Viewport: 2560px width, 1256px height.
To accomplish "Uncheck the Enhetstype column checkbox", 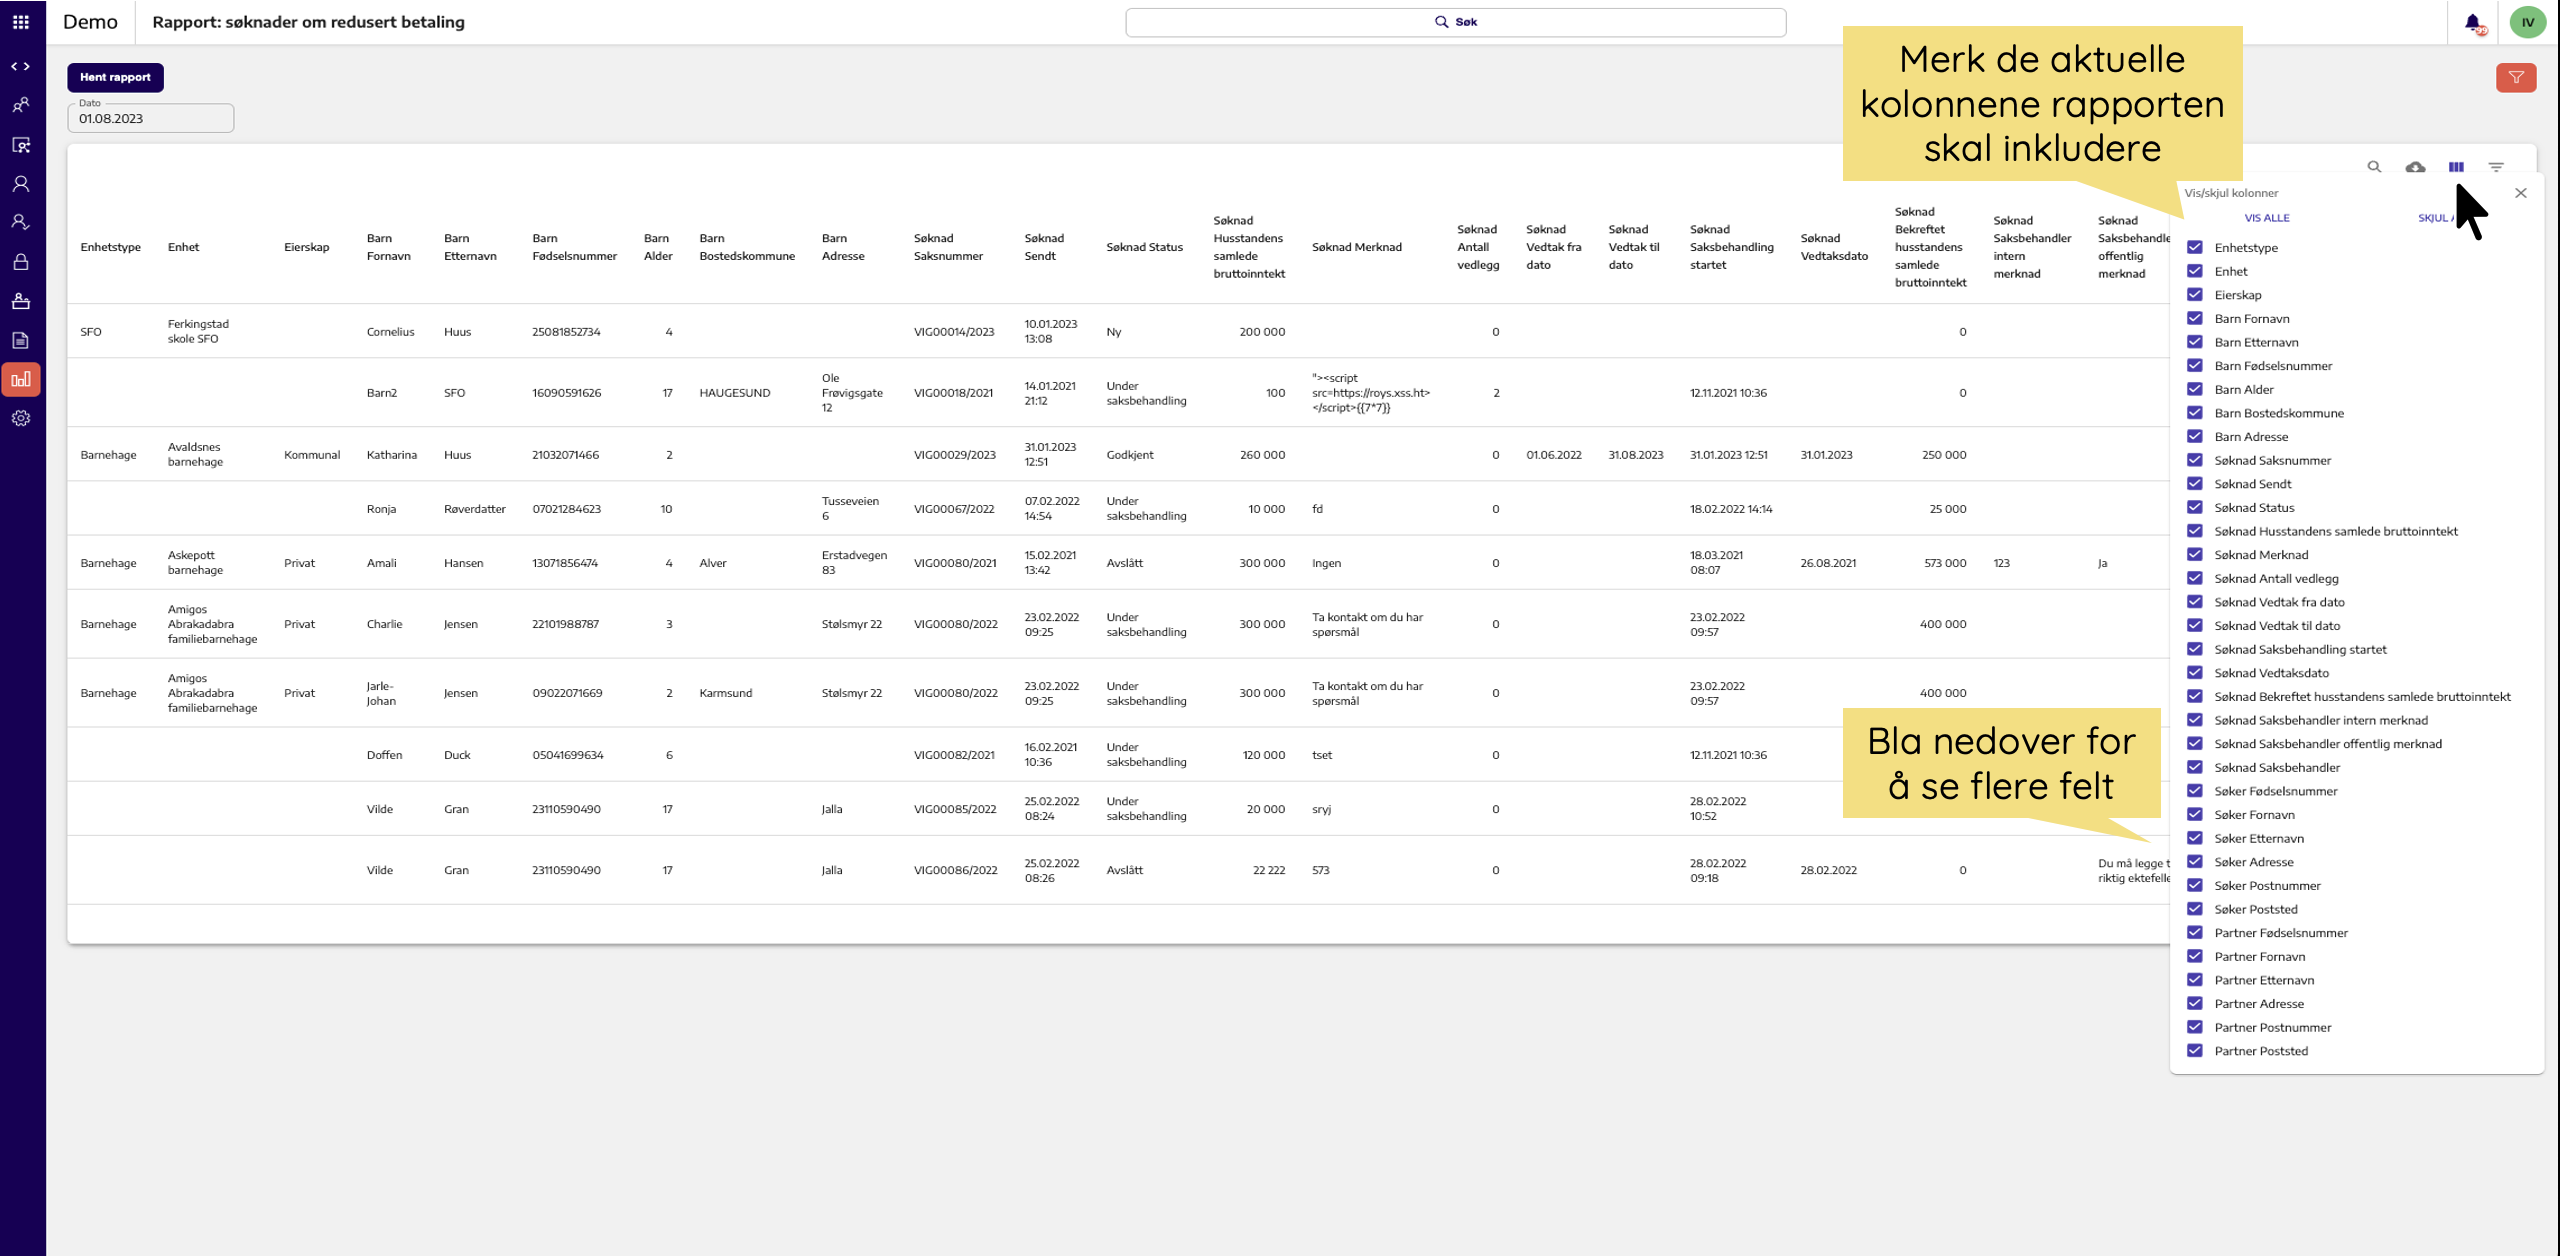I will pyautogui.click(x=2195, y=247).
